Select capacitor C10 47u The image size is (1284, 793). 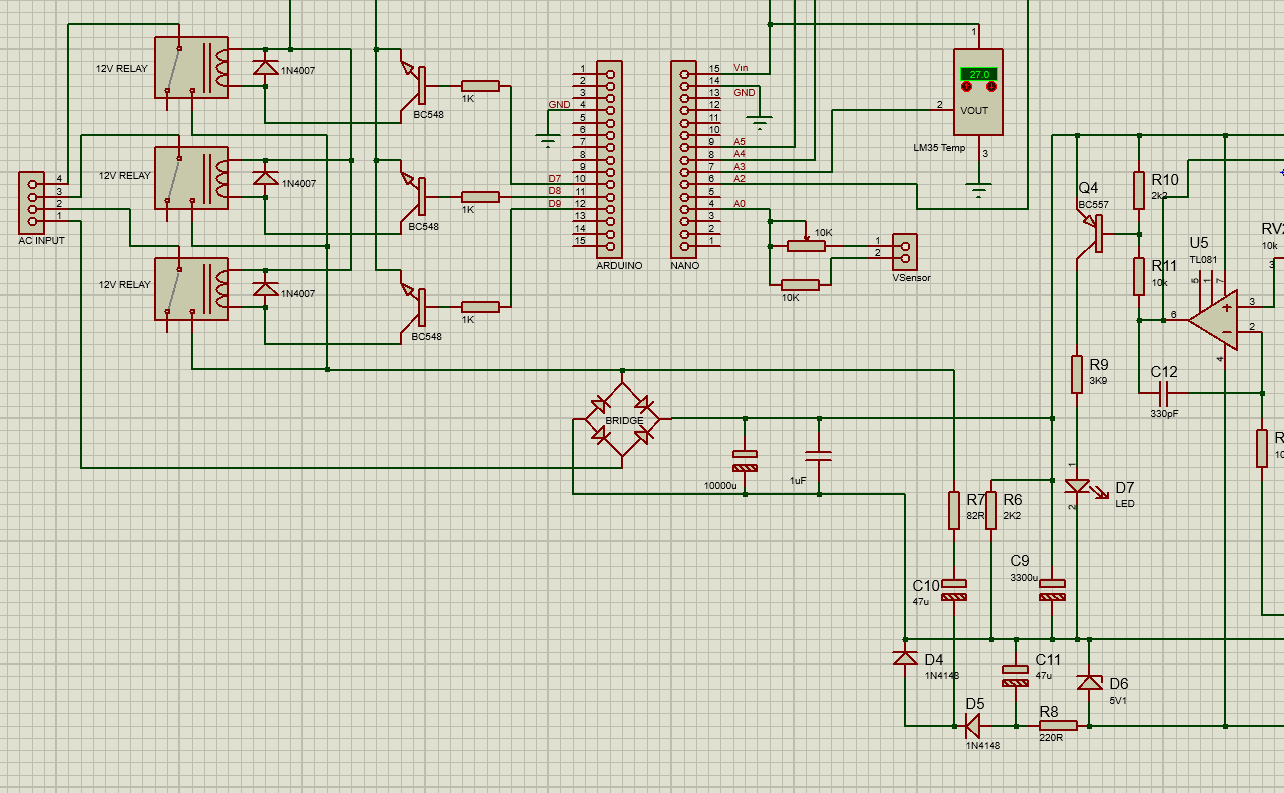pos(955,590)
